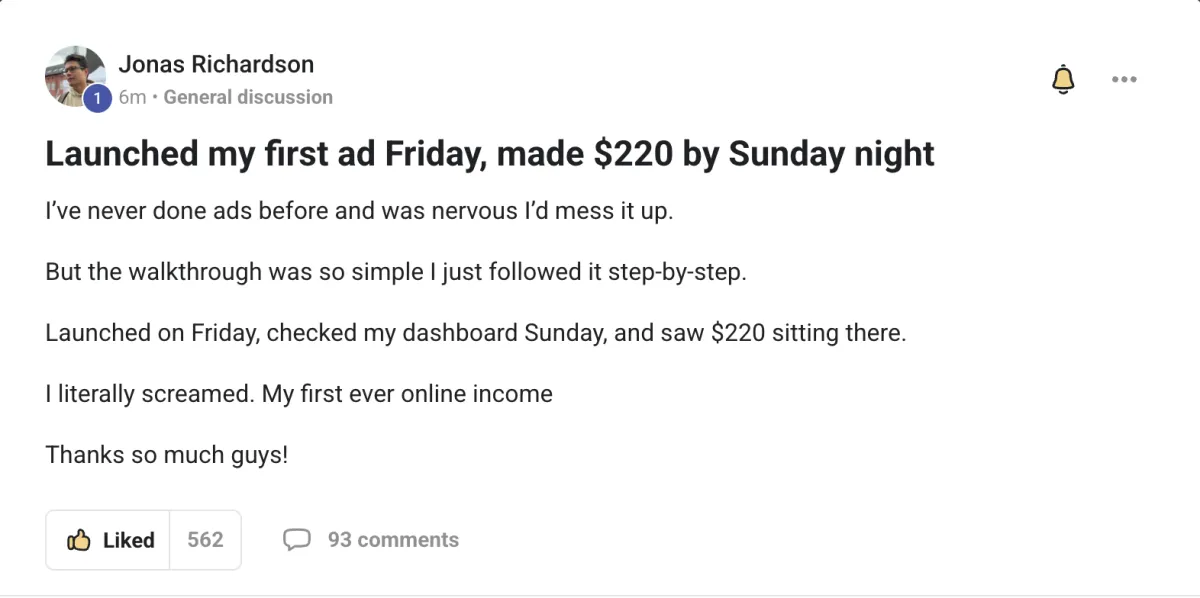Toggle the Liked button off

pyautogui.click(x=108, y=540)
